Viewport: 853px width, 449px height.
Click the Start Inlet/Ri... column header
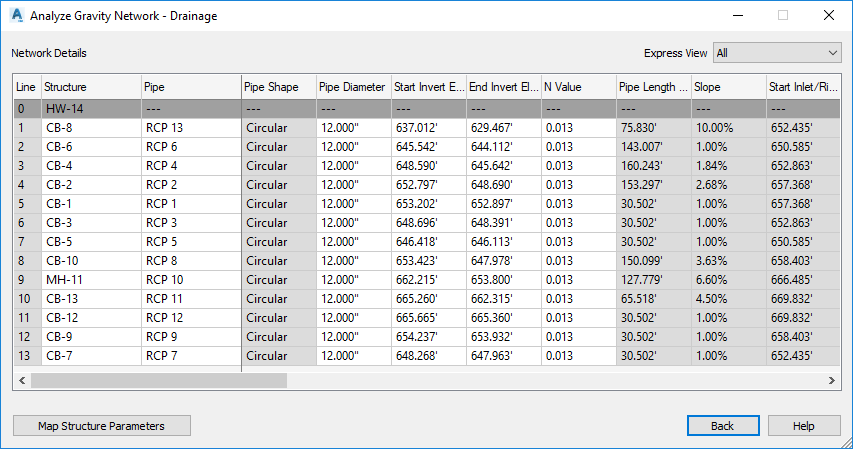pyautogui.click(x=803, y=87)
